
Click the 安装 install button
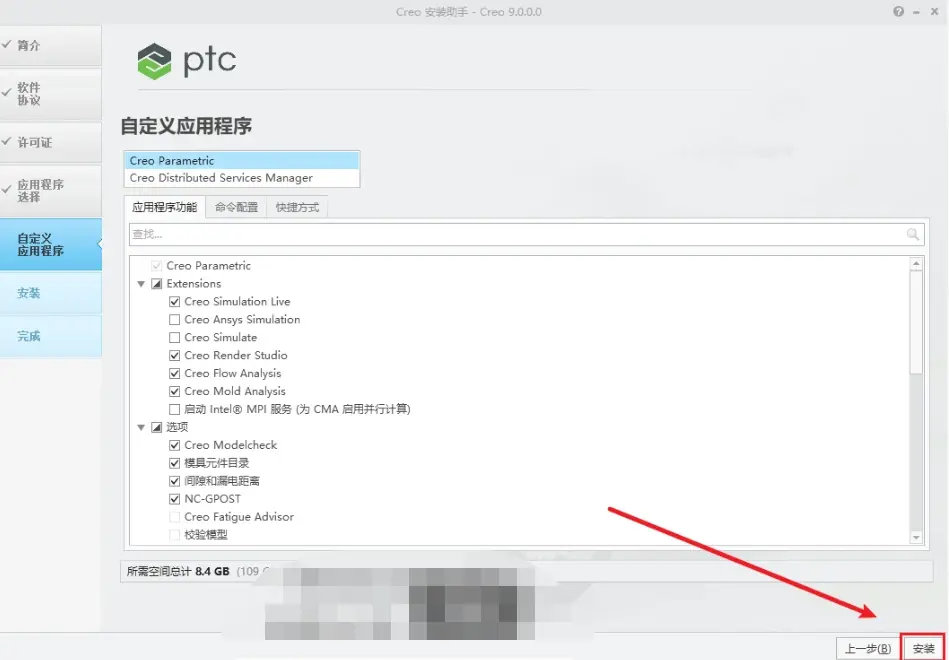coord(923,648)
